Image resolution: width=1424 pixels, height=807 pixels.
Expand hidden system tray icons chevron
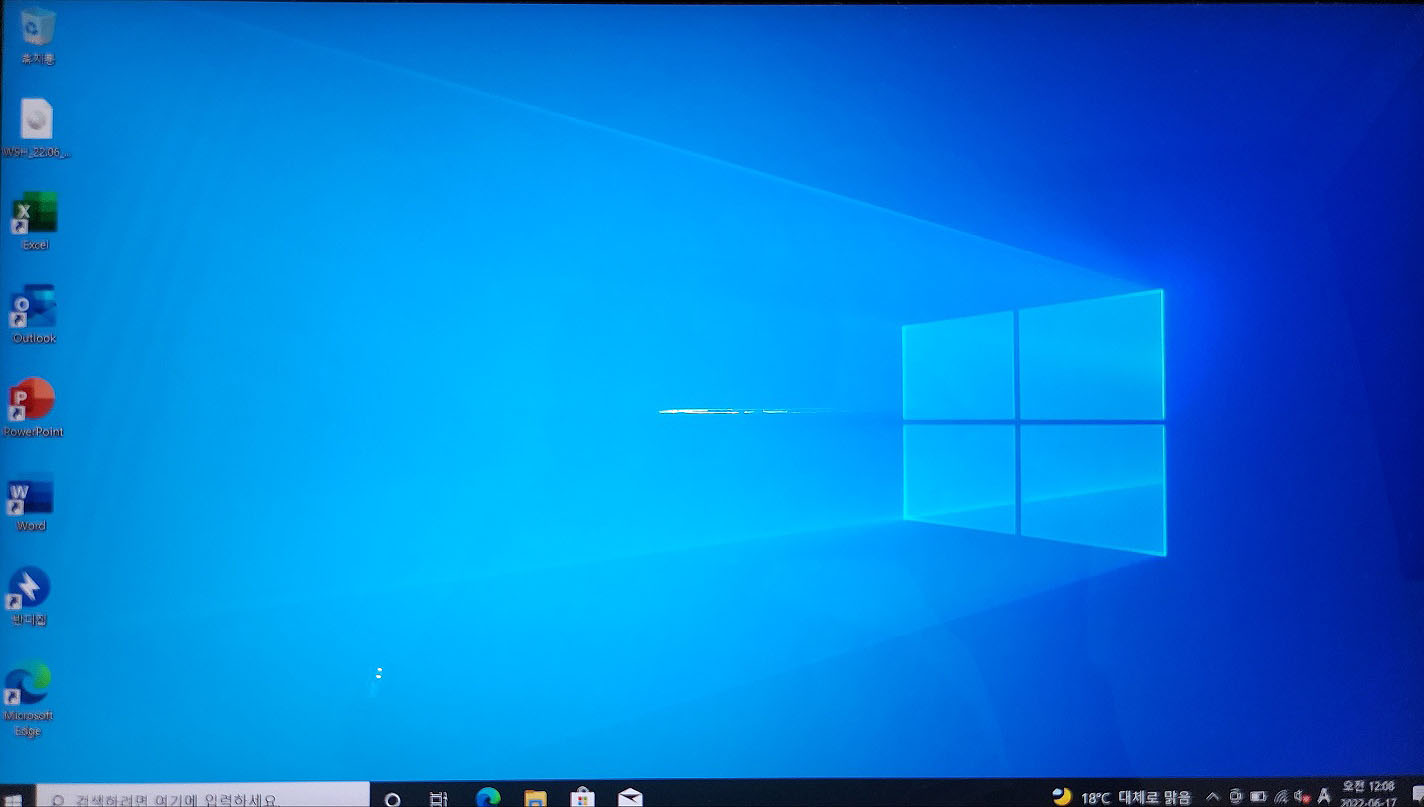(1213, 797)
